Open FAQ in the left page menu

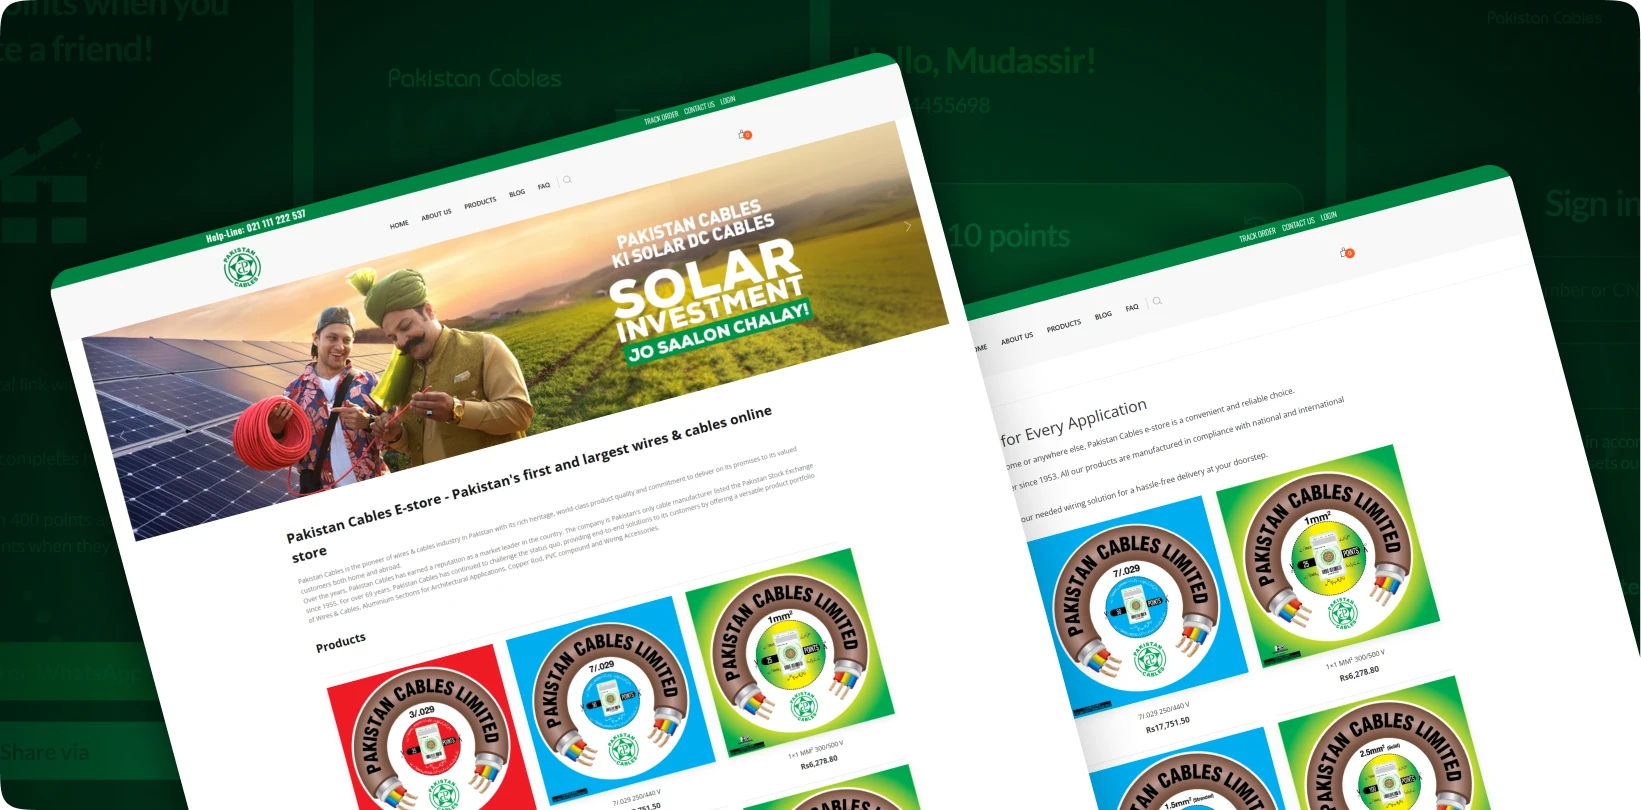(x=544, y=186)
